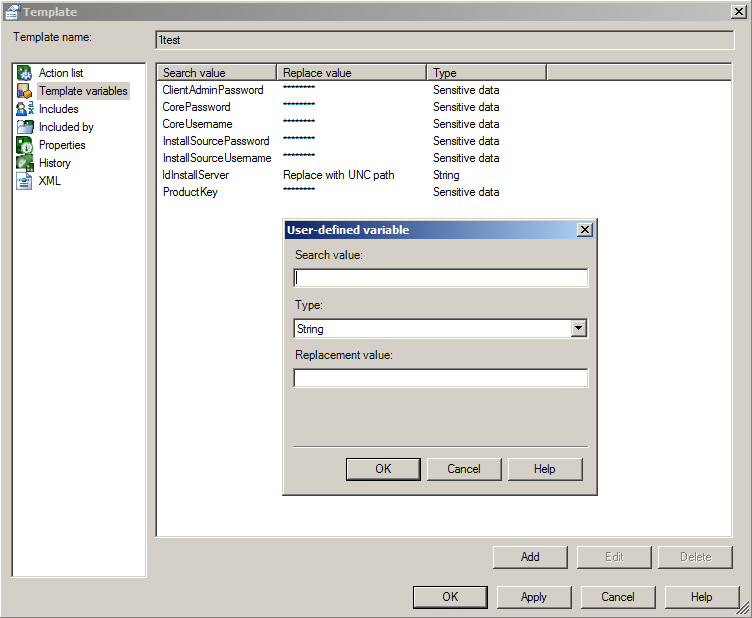This screenshot has height=618, width=752.
Task: Close the User-defined variable dialog
Action: pyautogui.click(x=585, y=230)
